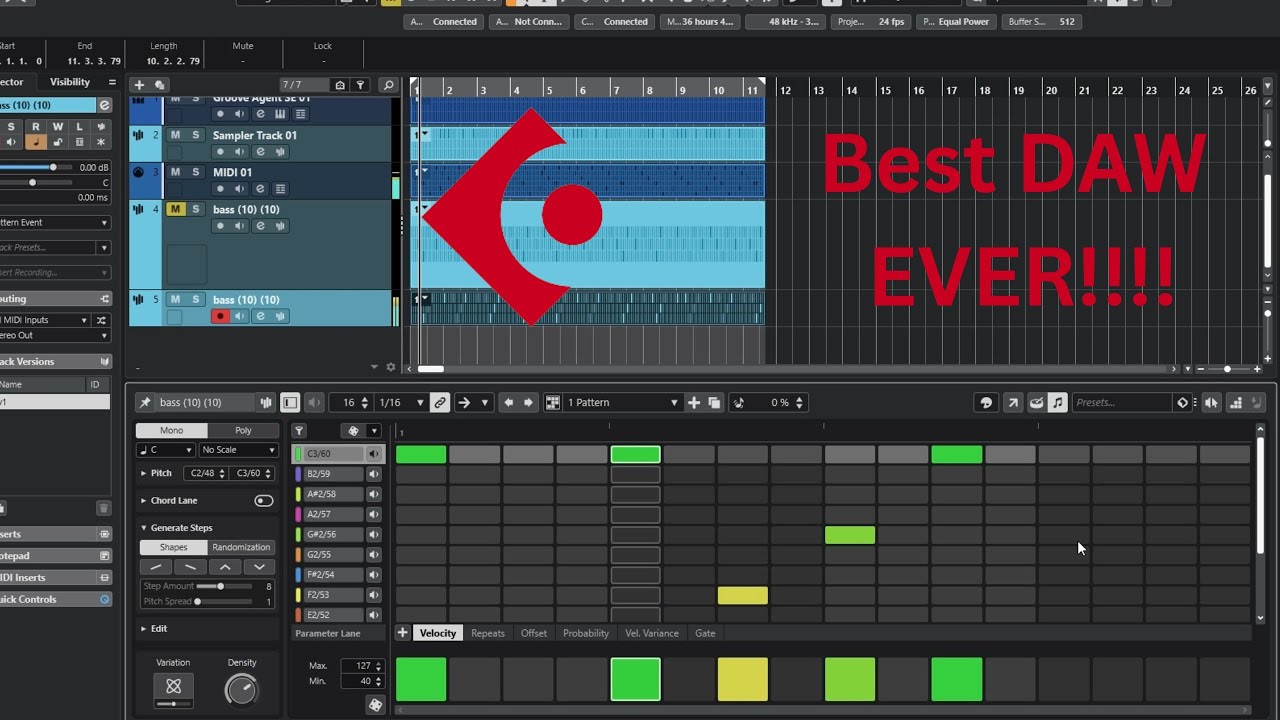Screen dimensions: 1280x720
Task: Click pin icon beside bass (10) (10) in pattern editor
Action: point(145,403)
